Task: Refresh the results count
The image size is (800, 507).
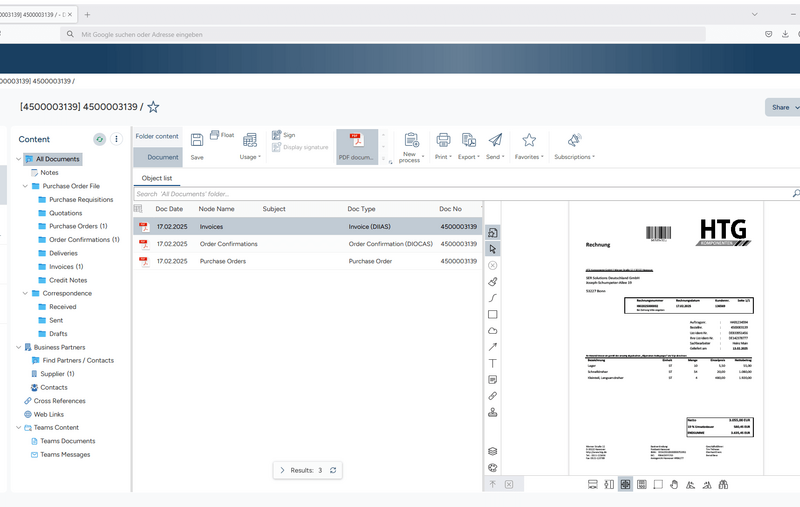Action: (x=333, y=470)
